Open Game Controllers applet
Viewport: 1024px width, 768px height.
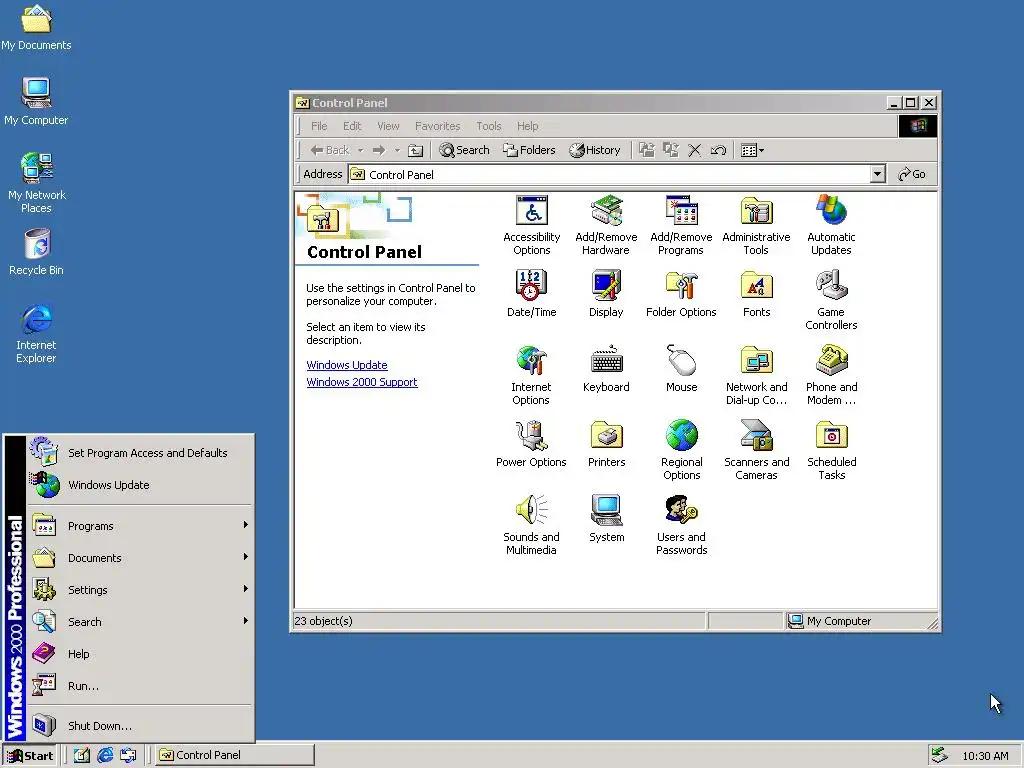coord(831,300)
